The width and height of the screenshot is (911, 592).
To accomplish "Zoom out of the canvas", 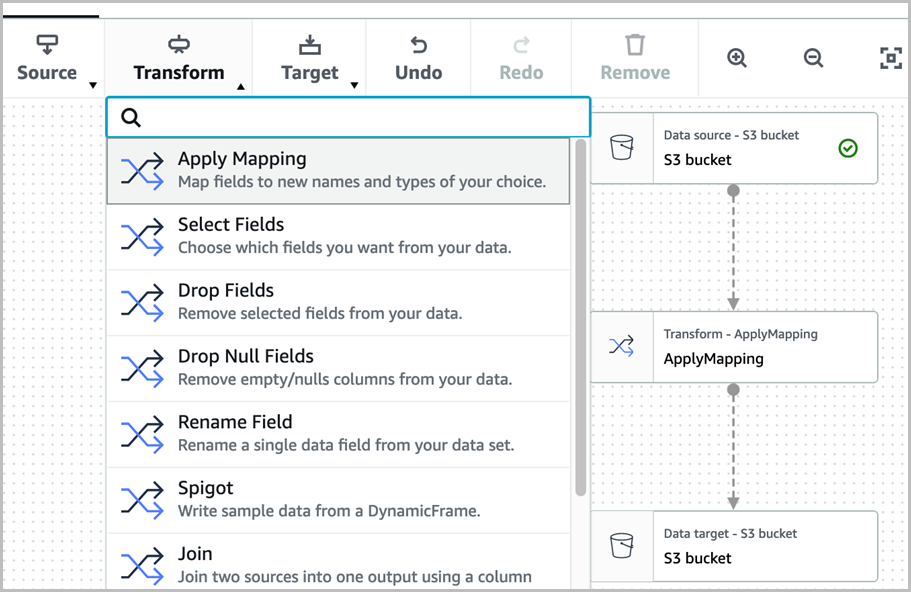I will coord(813,58).
